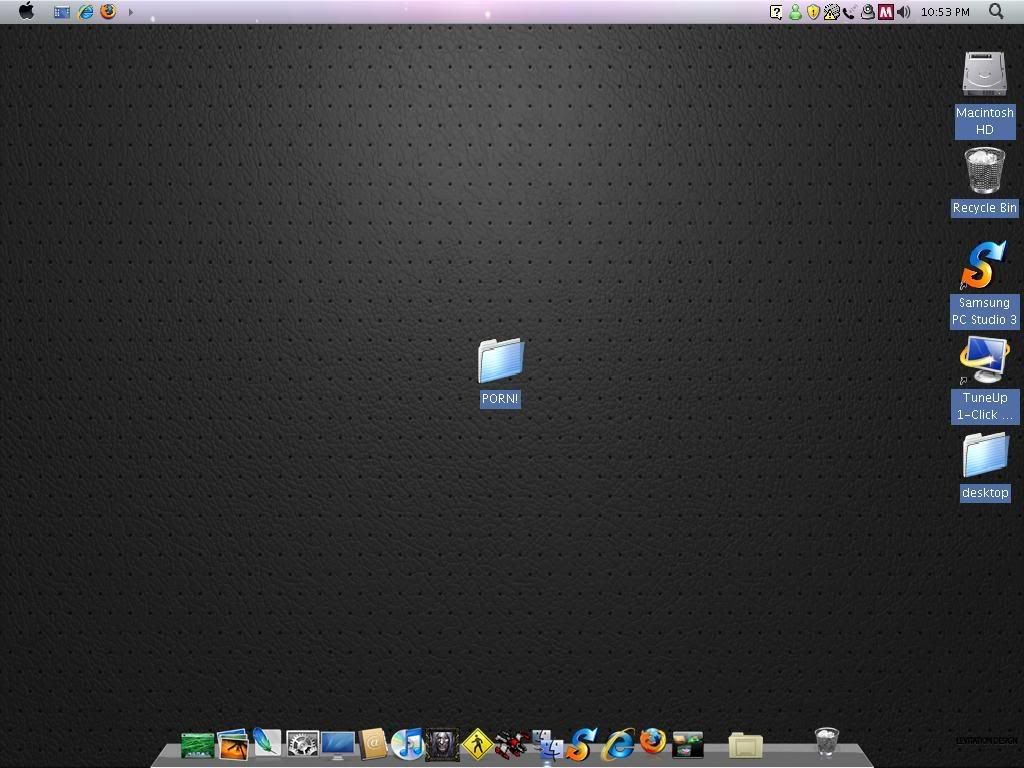Open the Apple menu in the top bar
Image resolution: width=1024 pixels, height=768 pixels.
pos(27,11)
